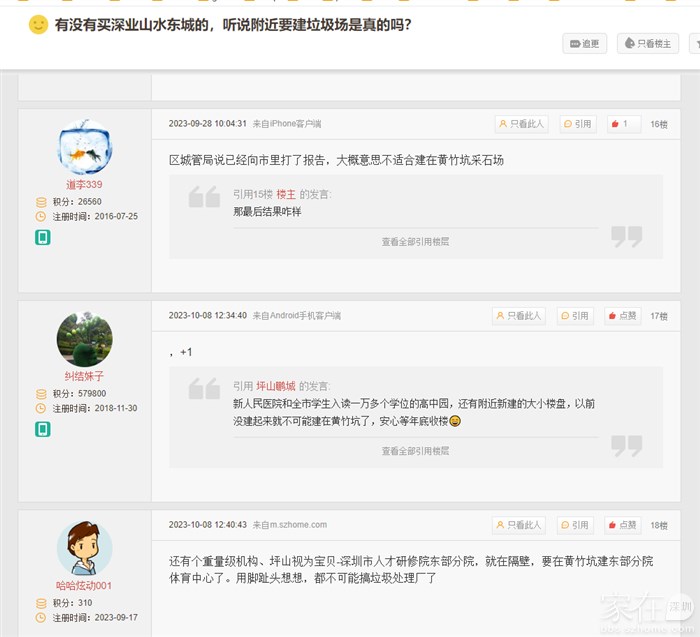
Task: Quote the 18楼 post using 引用
Action: [576, 525]
